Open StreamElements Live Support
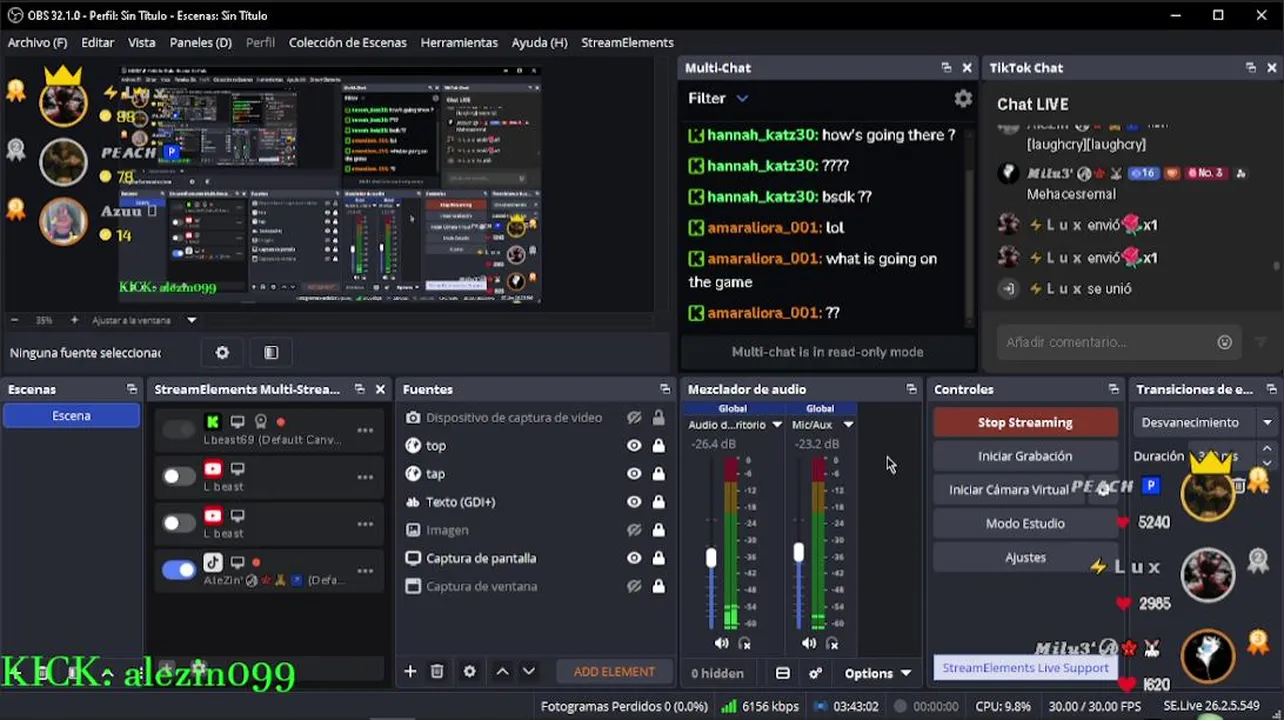Screen dimensions: 1284x720 click(x=1025, y=668)
